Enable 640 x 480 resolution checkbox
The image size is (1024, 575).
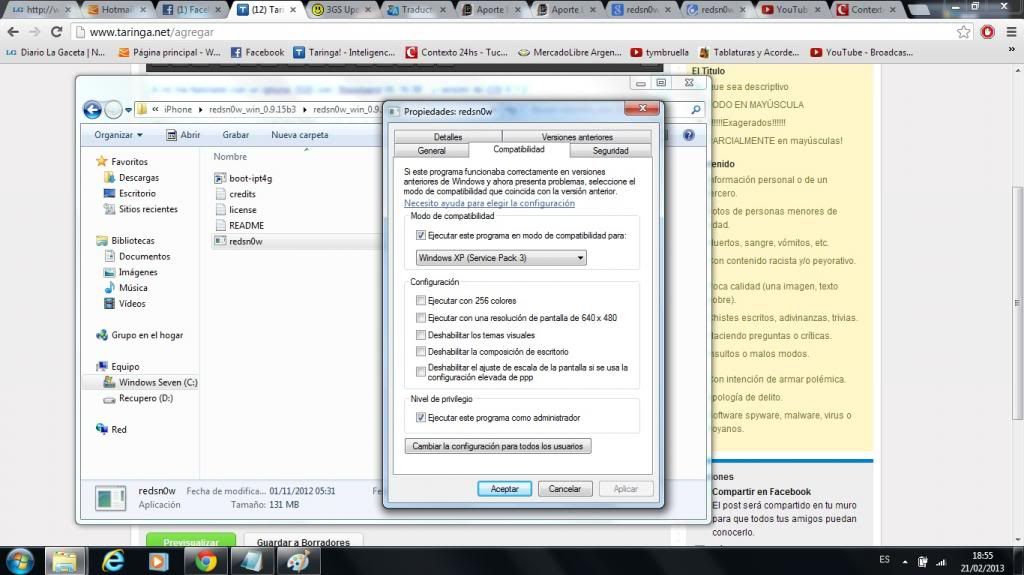click(x=421, y=318)
